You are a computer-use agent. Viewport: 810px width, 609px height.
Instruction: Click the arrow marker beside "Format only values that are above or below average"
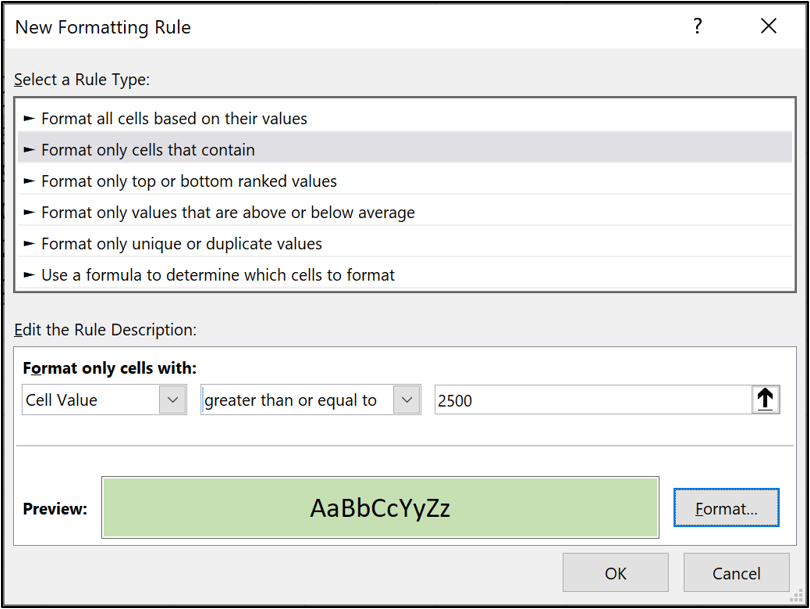pos(29,212)
